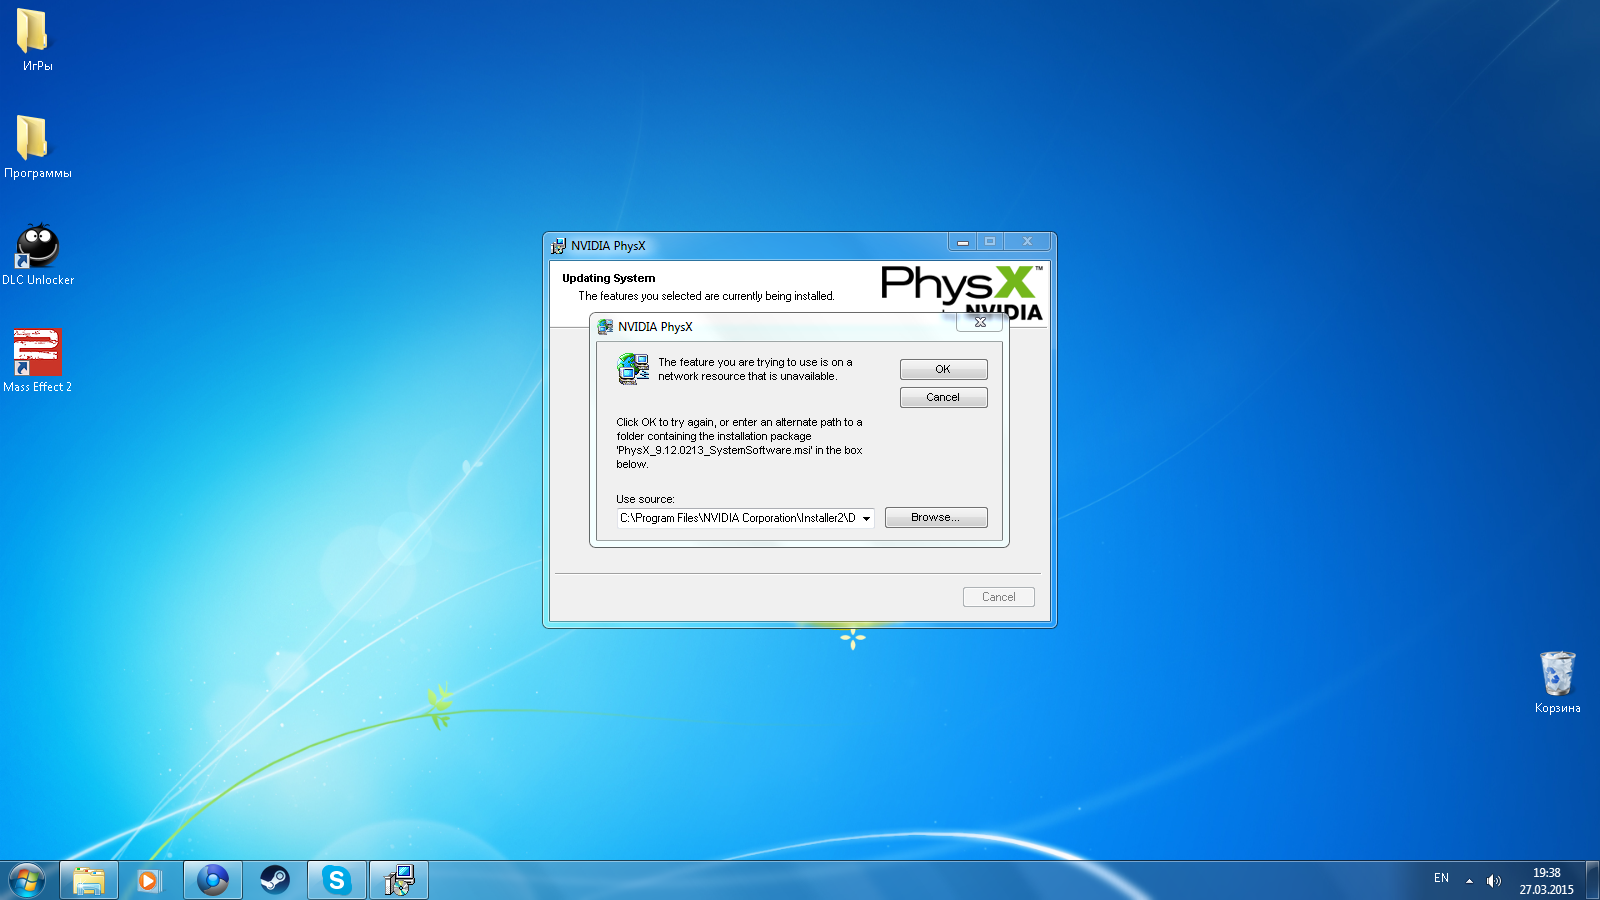Click the greyed Cancel button in installer window
The height and width of the screenshot is (900, 1600).
point(998,597)
